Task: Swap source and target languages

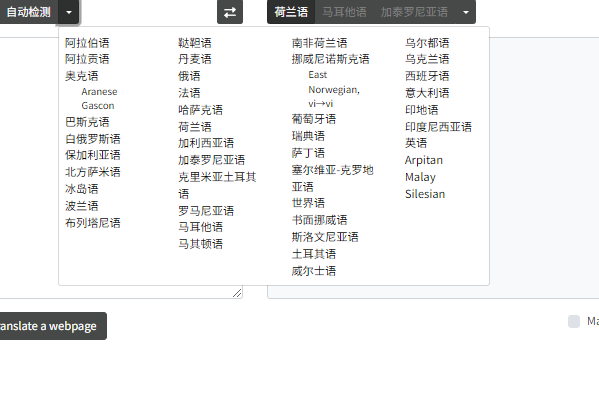Action: pos(230,12)
